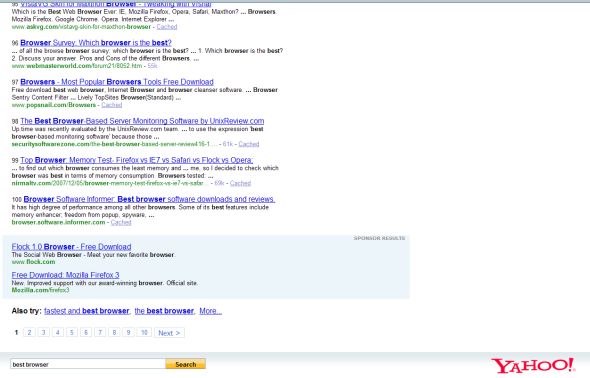Image resolution: width=590 pixels, height=378 pixels.
Task: Click the Next > pagination link
Action: 169,333
